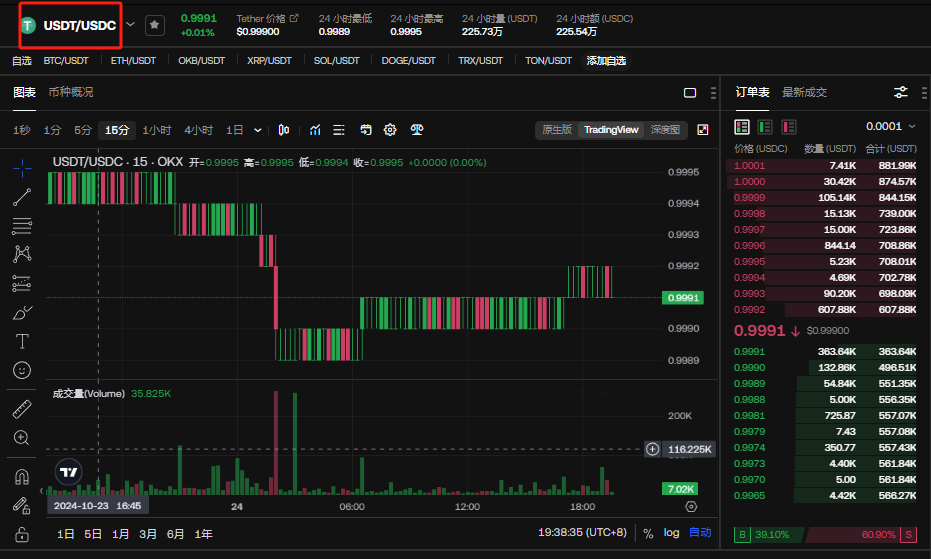The image size is (931, 559).
Task: Switch to the 最新成交 tab
Action: click(x=805, y=92)
